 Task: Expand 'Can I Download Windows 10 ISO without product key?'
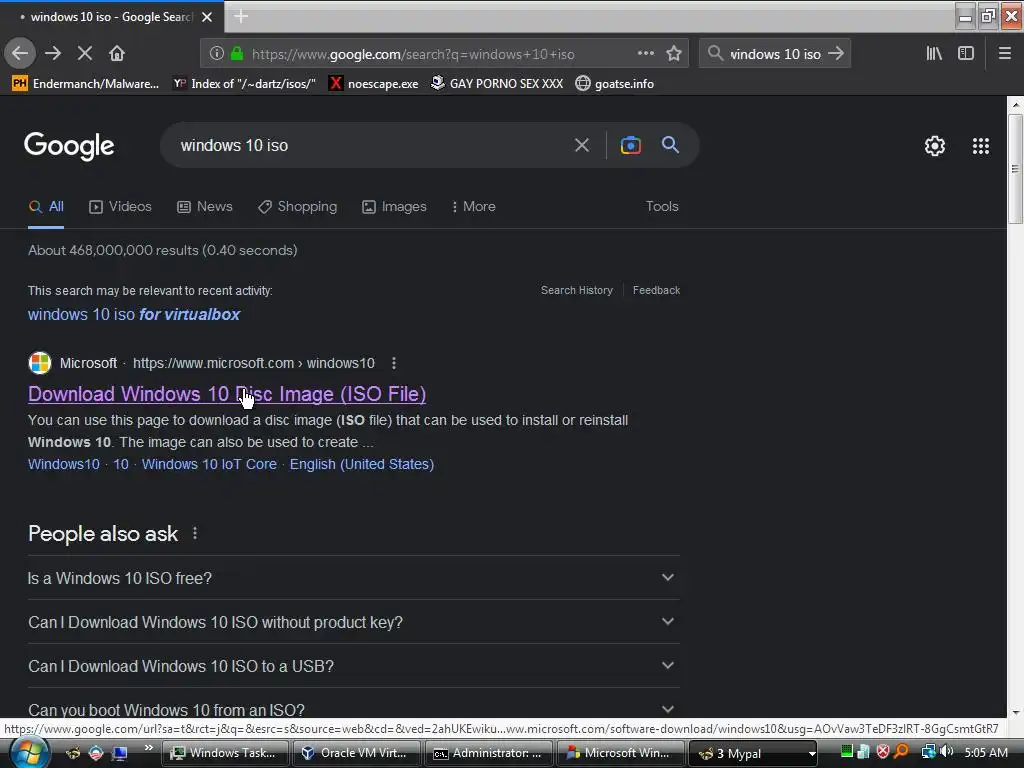353,622
